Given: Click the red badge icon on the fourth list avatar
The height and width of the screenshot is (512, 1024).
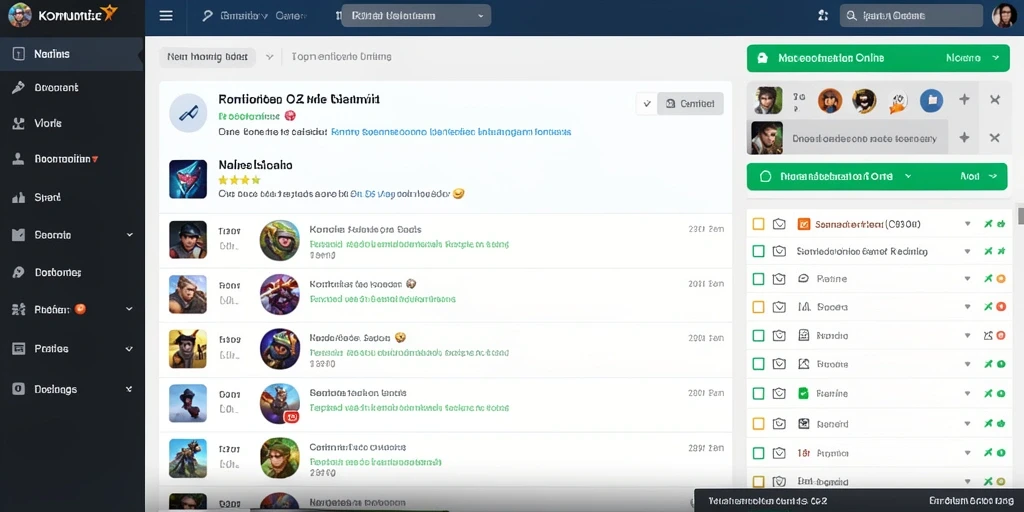Looking at the screenshot, I should 293,416.
